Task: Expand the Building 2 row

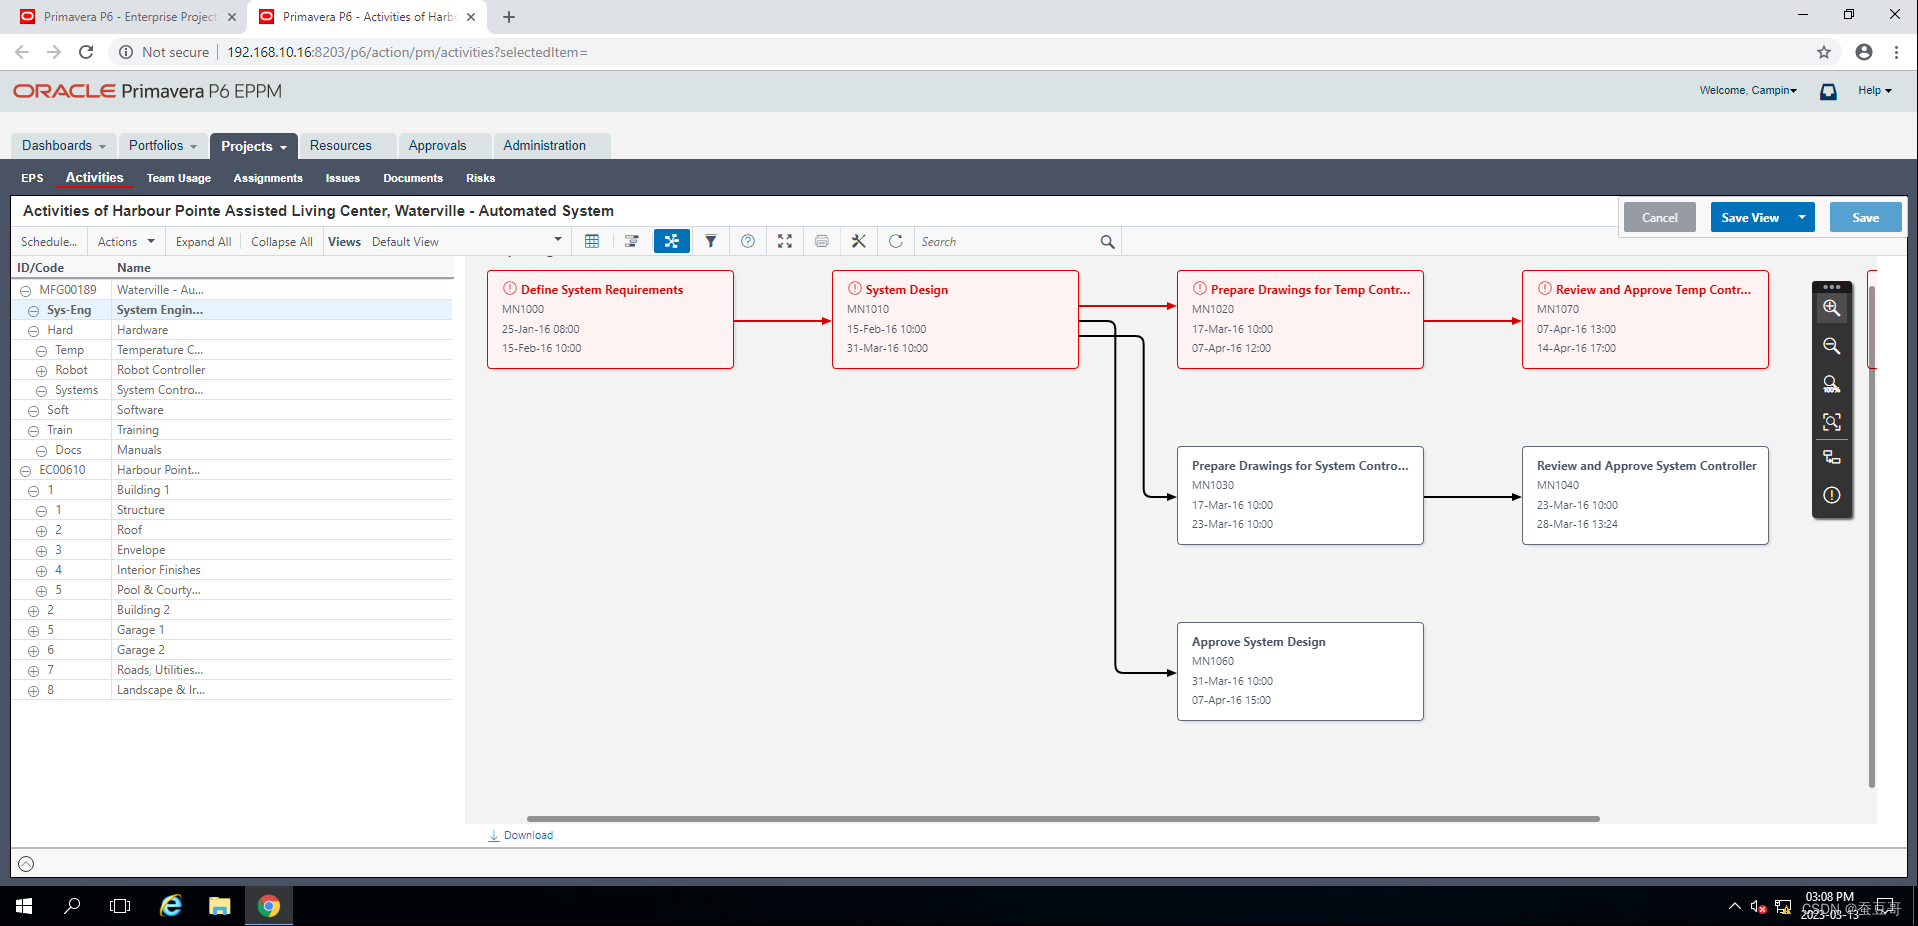Action: click(x=33, y=611)
